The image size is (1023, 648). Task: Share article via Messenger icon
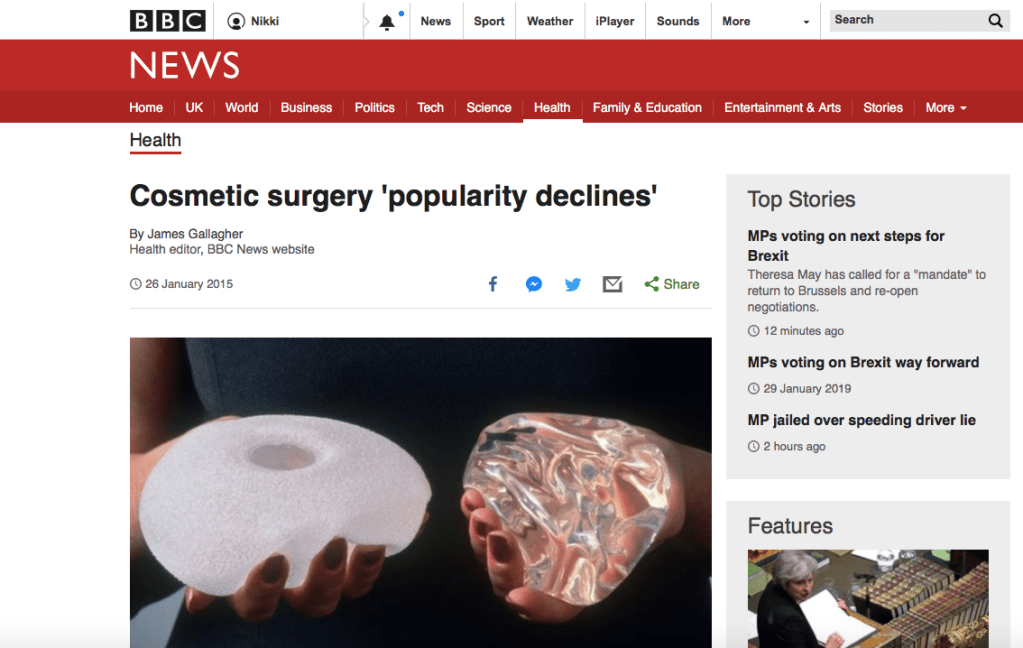534,284
